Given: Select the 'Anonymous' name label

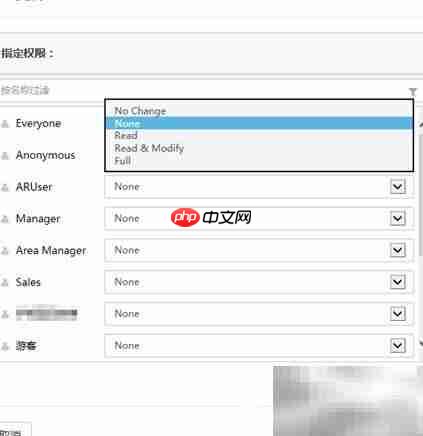Looking at the screenshot, I should pos(45,155).
